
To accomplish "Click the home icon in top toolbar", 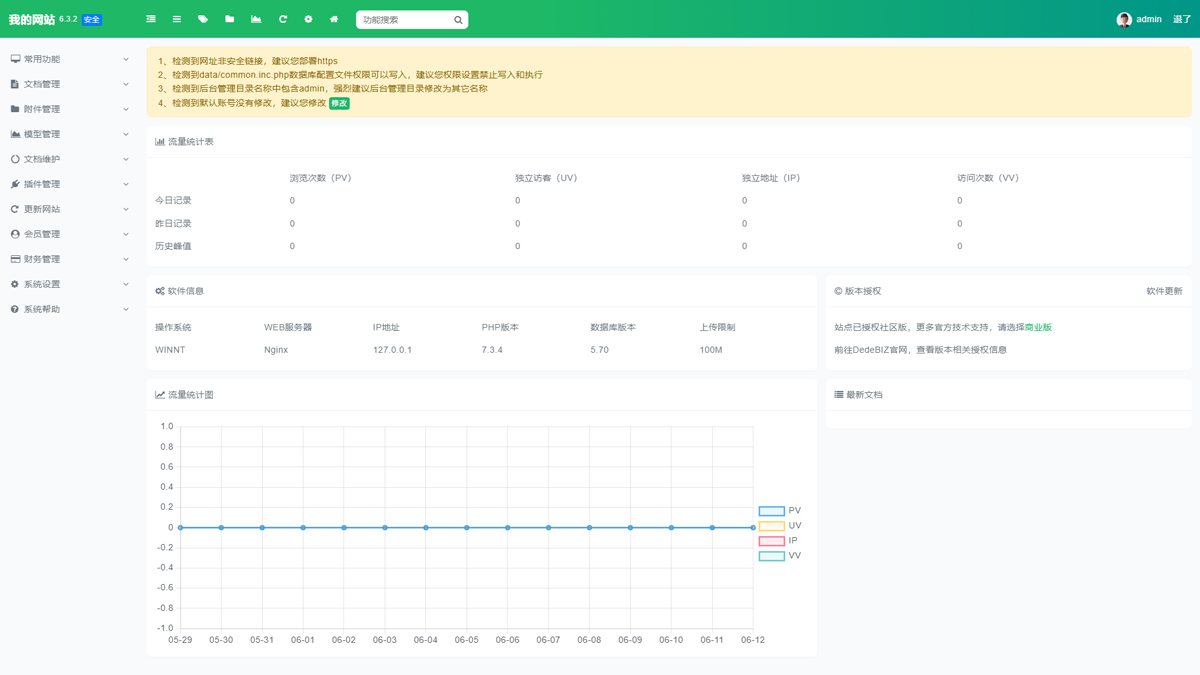I will click(x=334, y=19).
